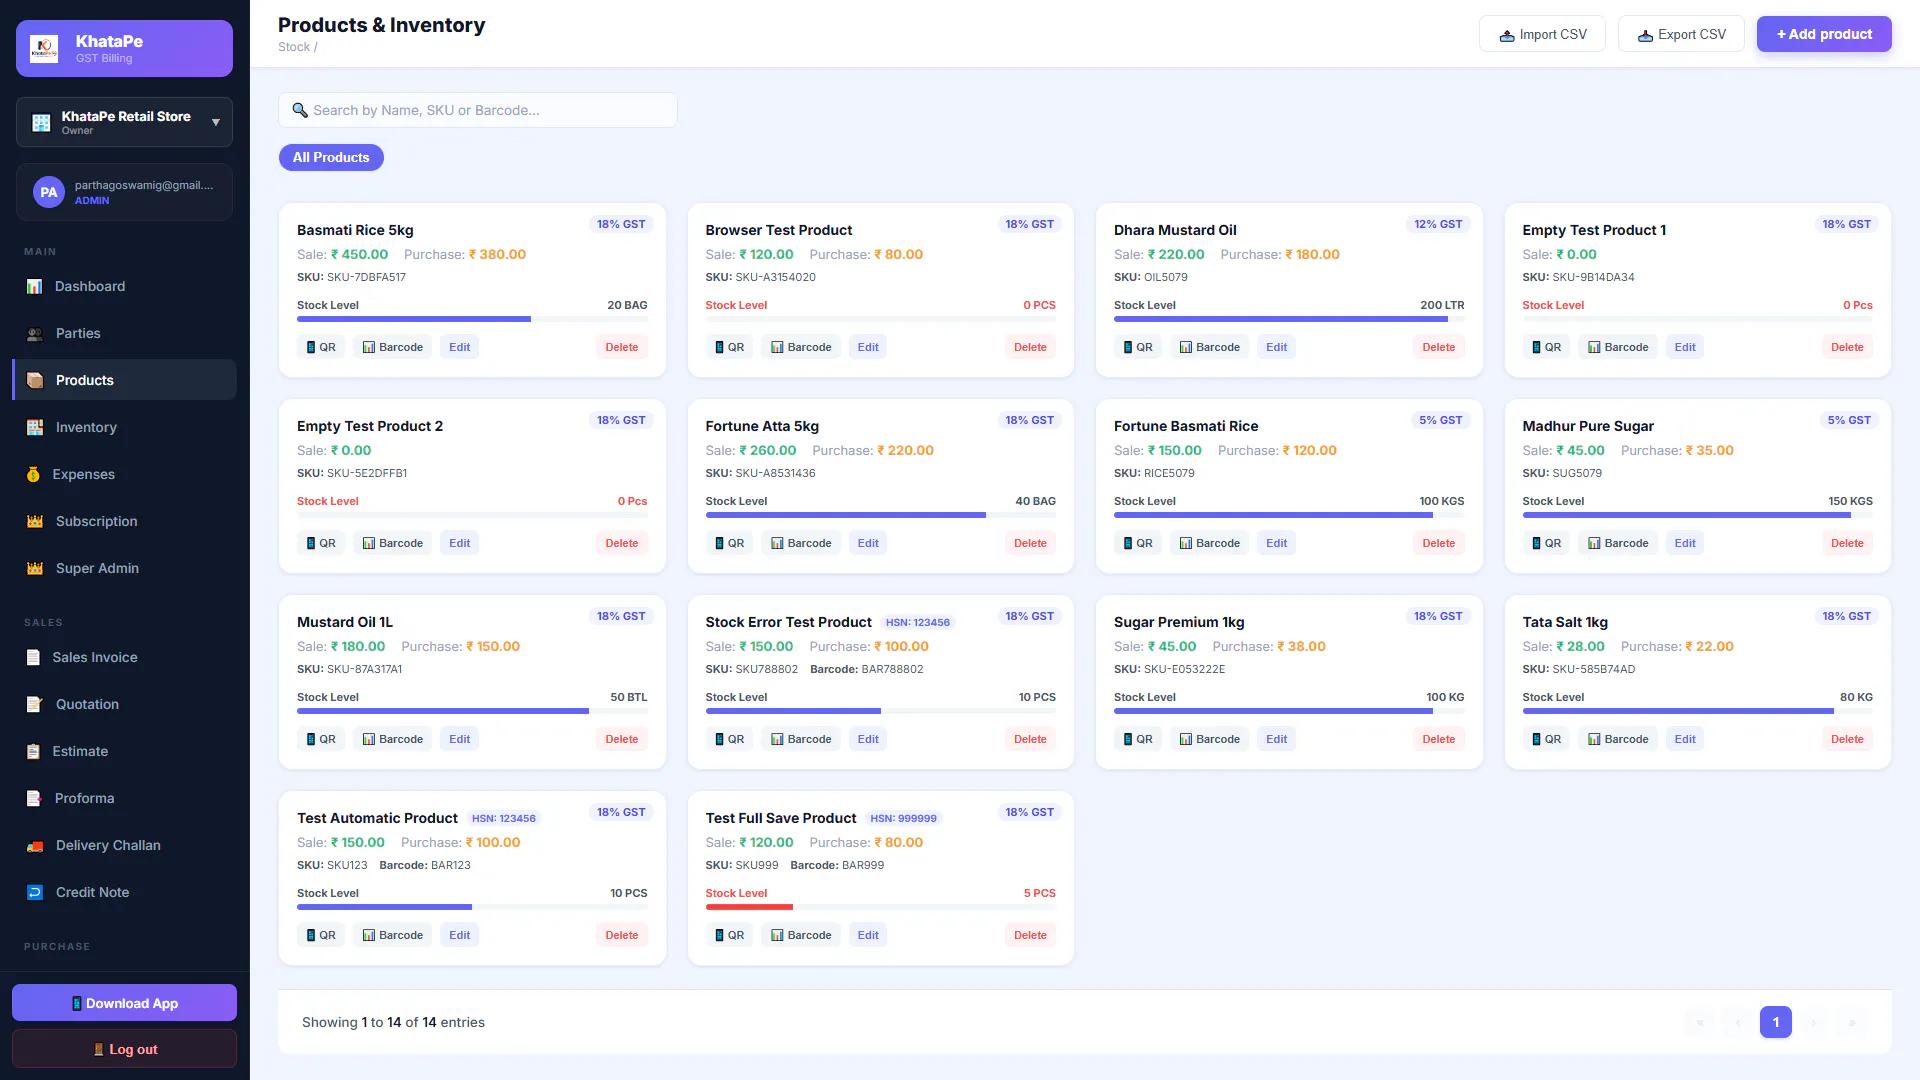Image resolution: width=1920 pixels, height=1080 pixels.
Task: Open Barcode for Empty Test Product 2
Action: click(393, 543)
